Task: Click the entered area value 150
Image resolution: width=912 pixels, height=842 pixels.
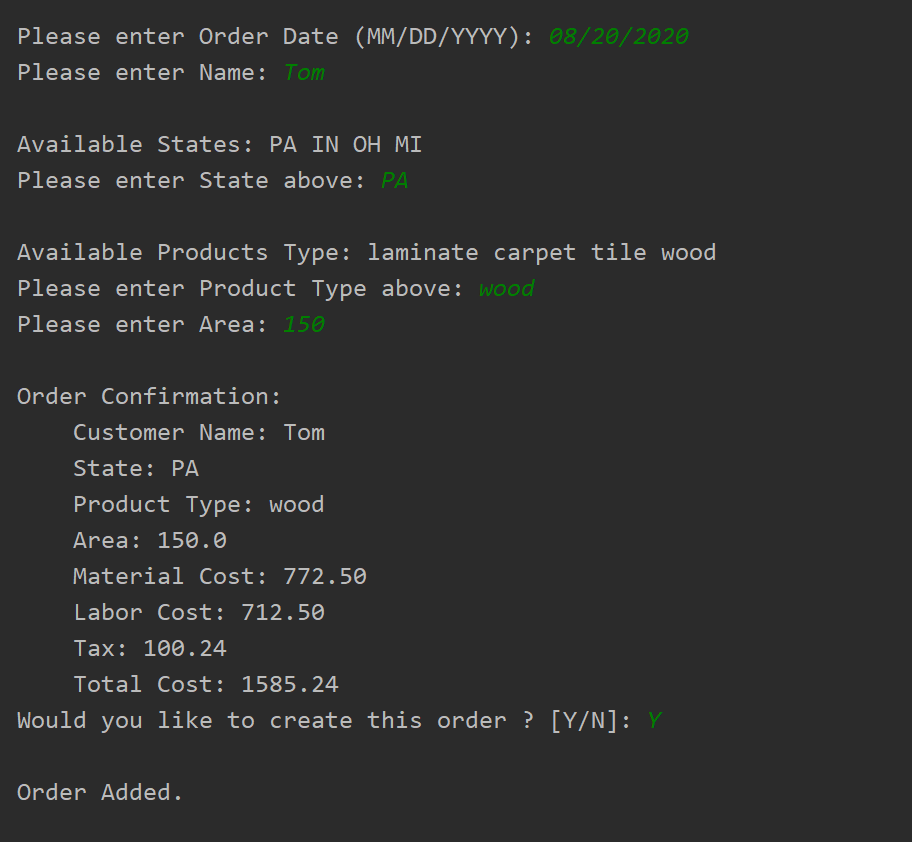Action: pyautogui.click(x=304, y=324)
